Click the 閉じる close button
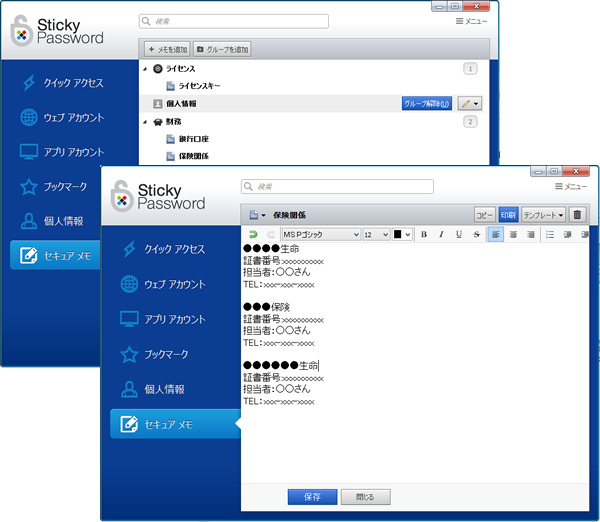Image resolution: width=600 pixels, height=522 pixels. click(365, 497)
